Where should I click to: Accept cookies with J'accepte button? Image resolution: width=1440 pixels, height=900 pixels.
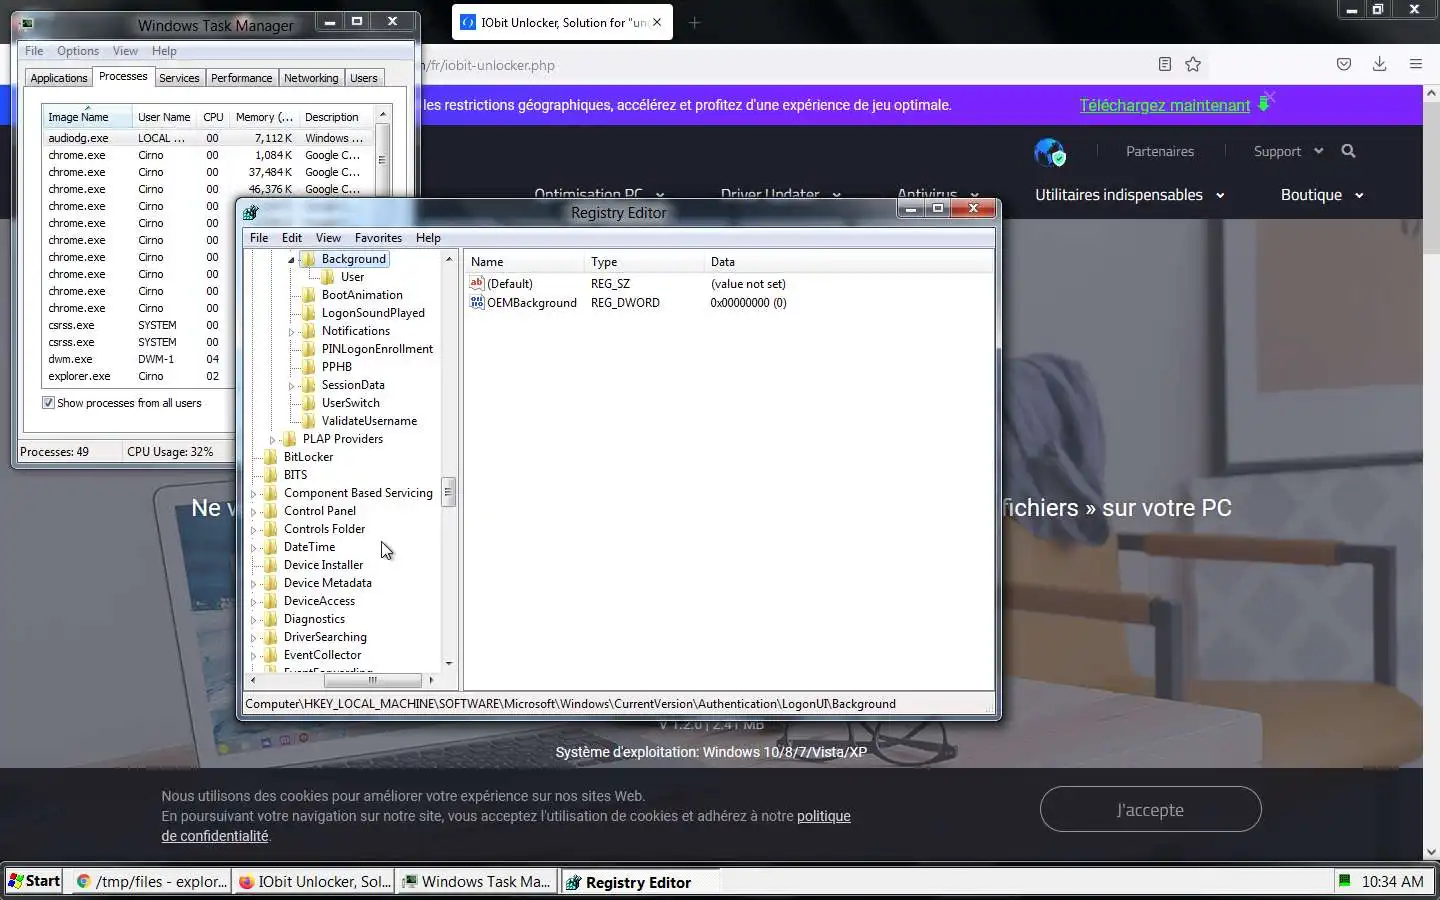[1150, 809]
